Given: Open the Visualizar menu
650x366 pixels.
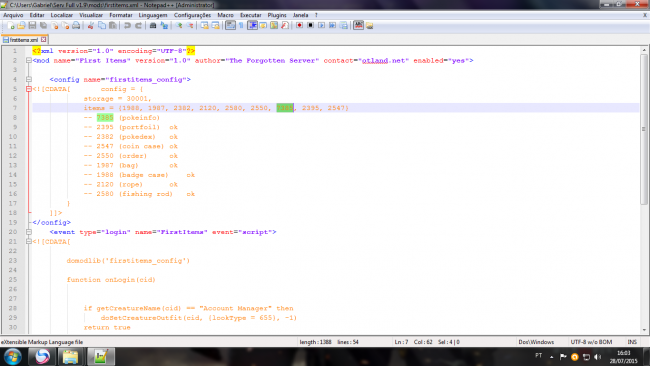Looking at the screenshot, I should point(91,15).
